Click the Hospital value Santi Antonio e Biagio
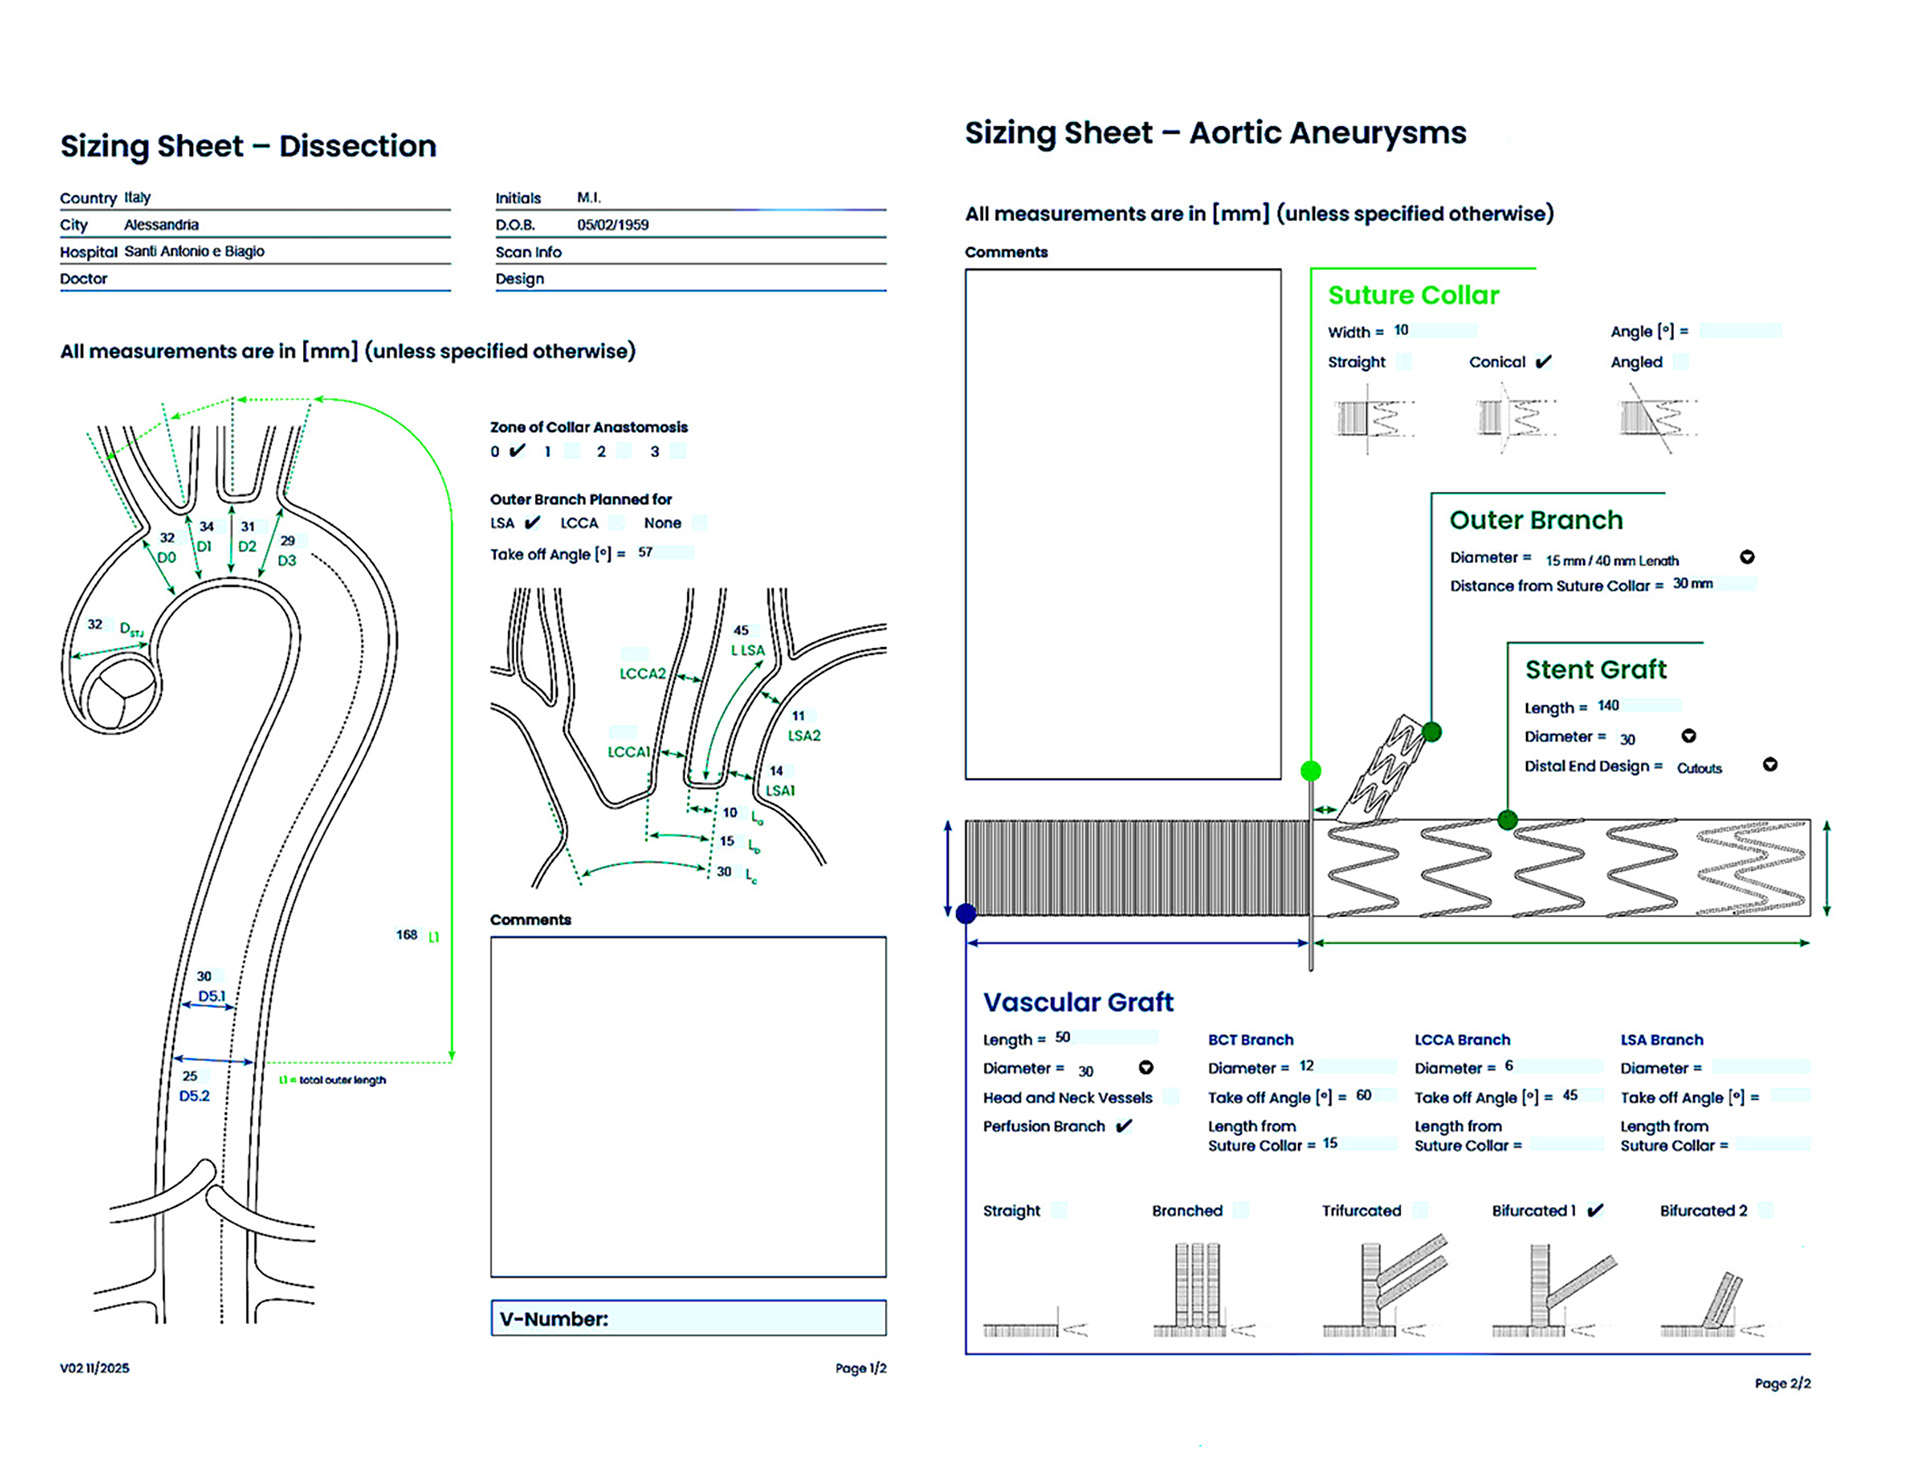The height and width of the screenshot is (1464, 1920). [x=194, y=251]
